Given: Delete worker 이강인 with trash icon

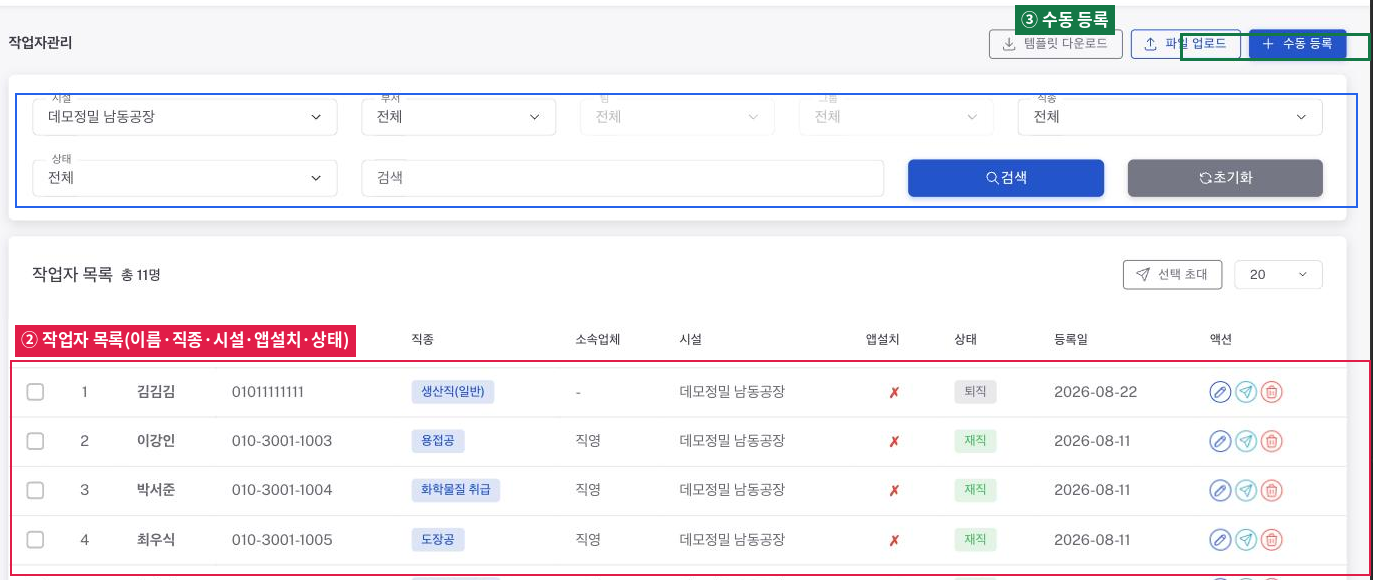Looking at the screenshot, I should pos(1271,441).
